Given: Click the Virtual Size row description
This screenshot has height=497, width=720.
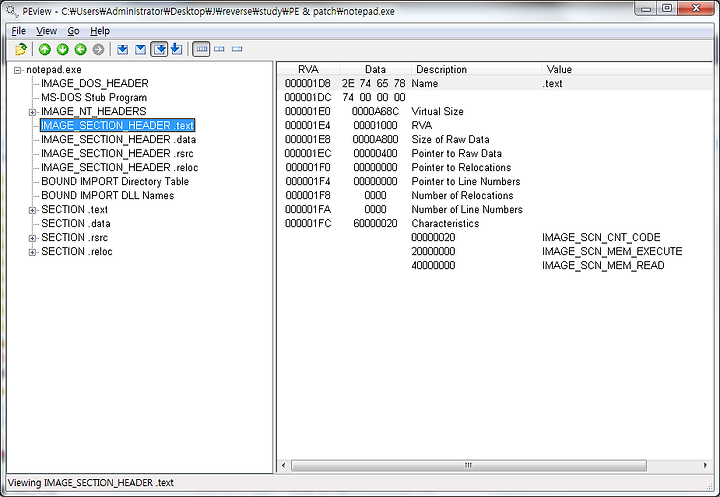Looking at the screenshot, I should [437, 112].
